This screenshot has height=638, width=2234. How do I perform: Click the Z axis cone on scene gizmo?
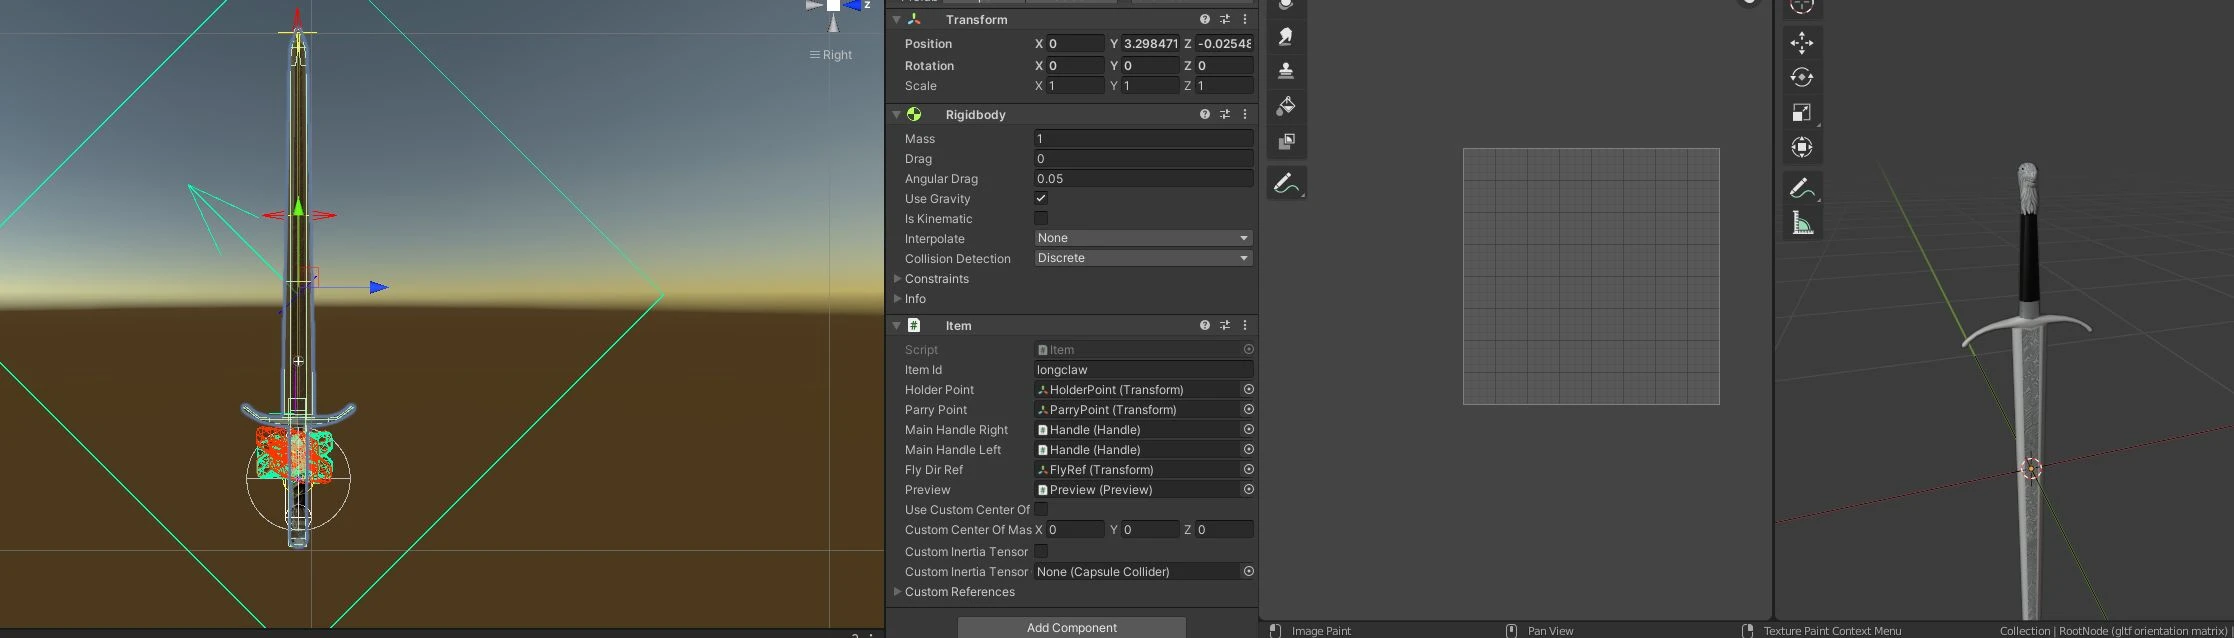[852, 5]
